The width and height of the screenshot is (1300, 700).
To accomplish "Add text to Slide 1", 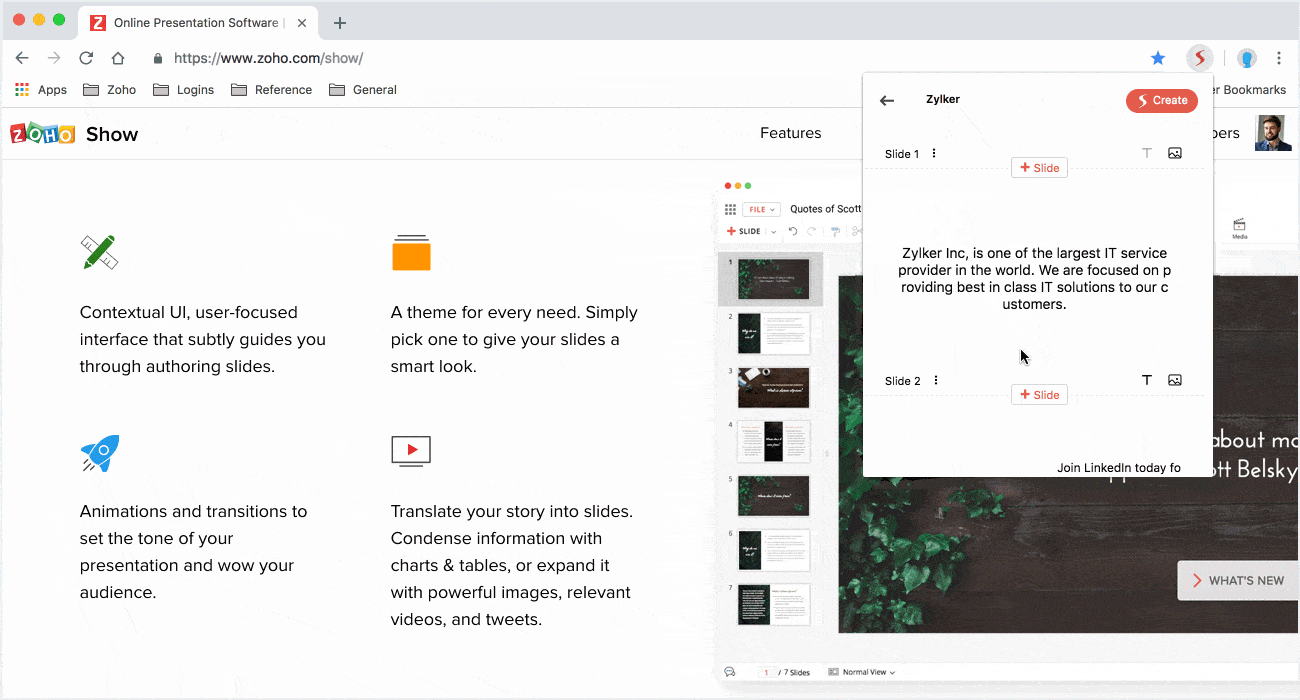I will pyautogui.click(x=1147, y=153).
